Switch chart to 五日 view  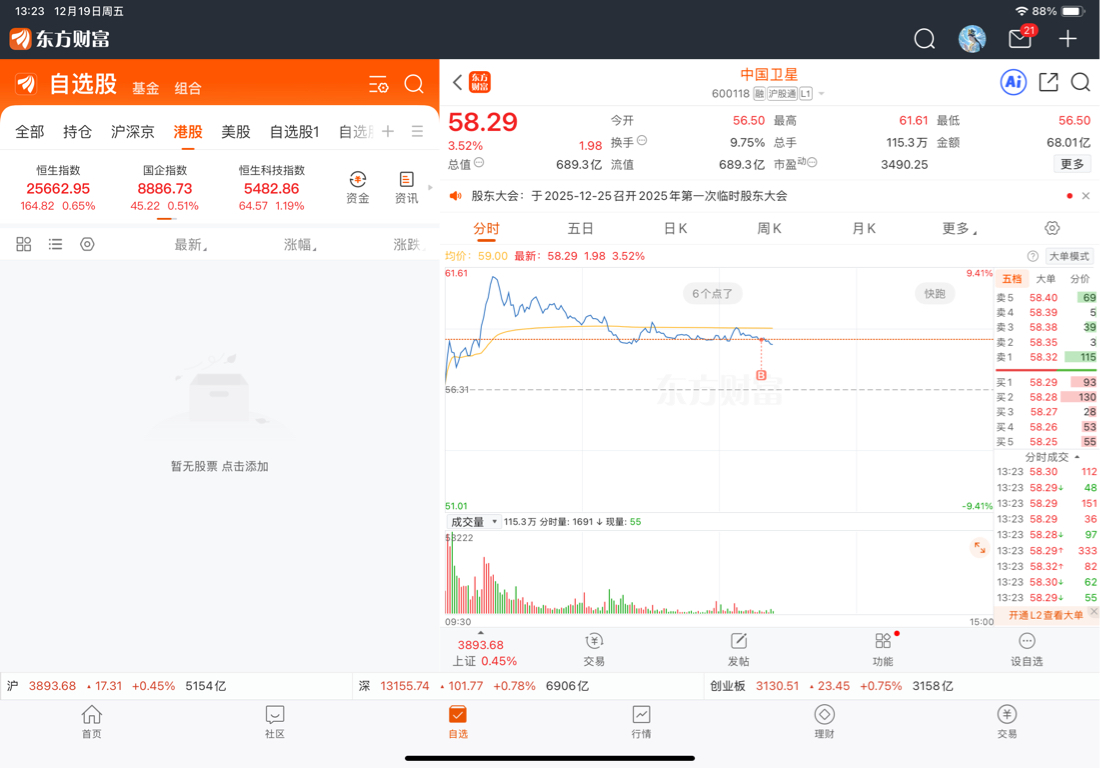580,229
